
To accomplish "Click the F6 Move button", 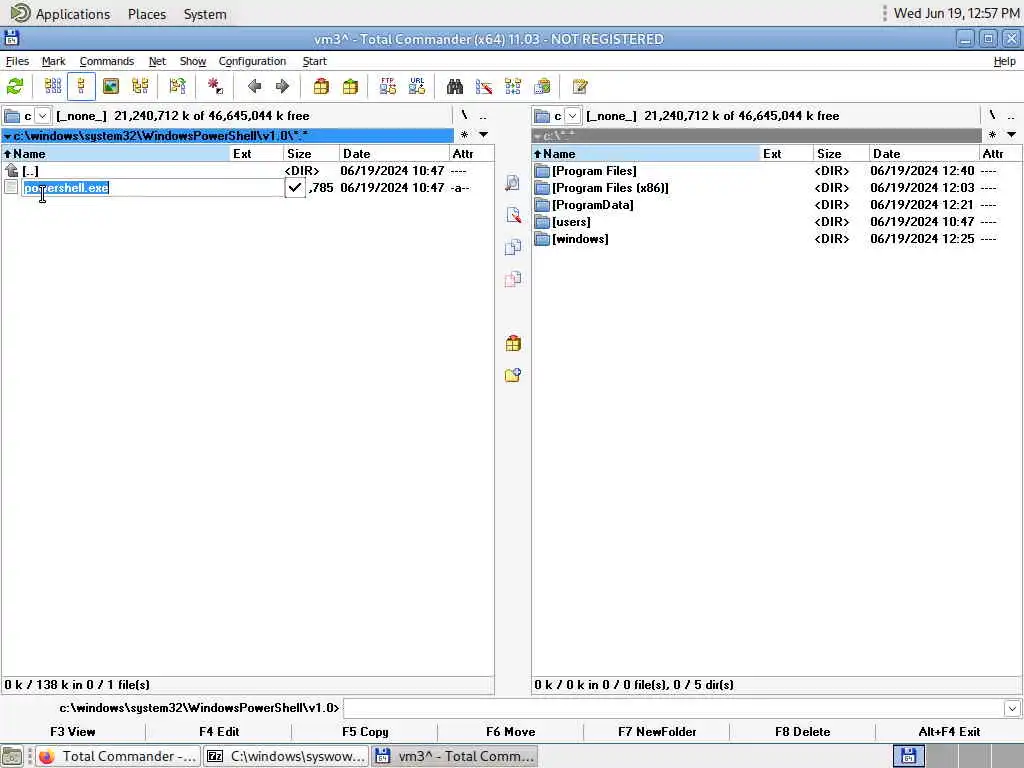I will (x=511, y=731).
